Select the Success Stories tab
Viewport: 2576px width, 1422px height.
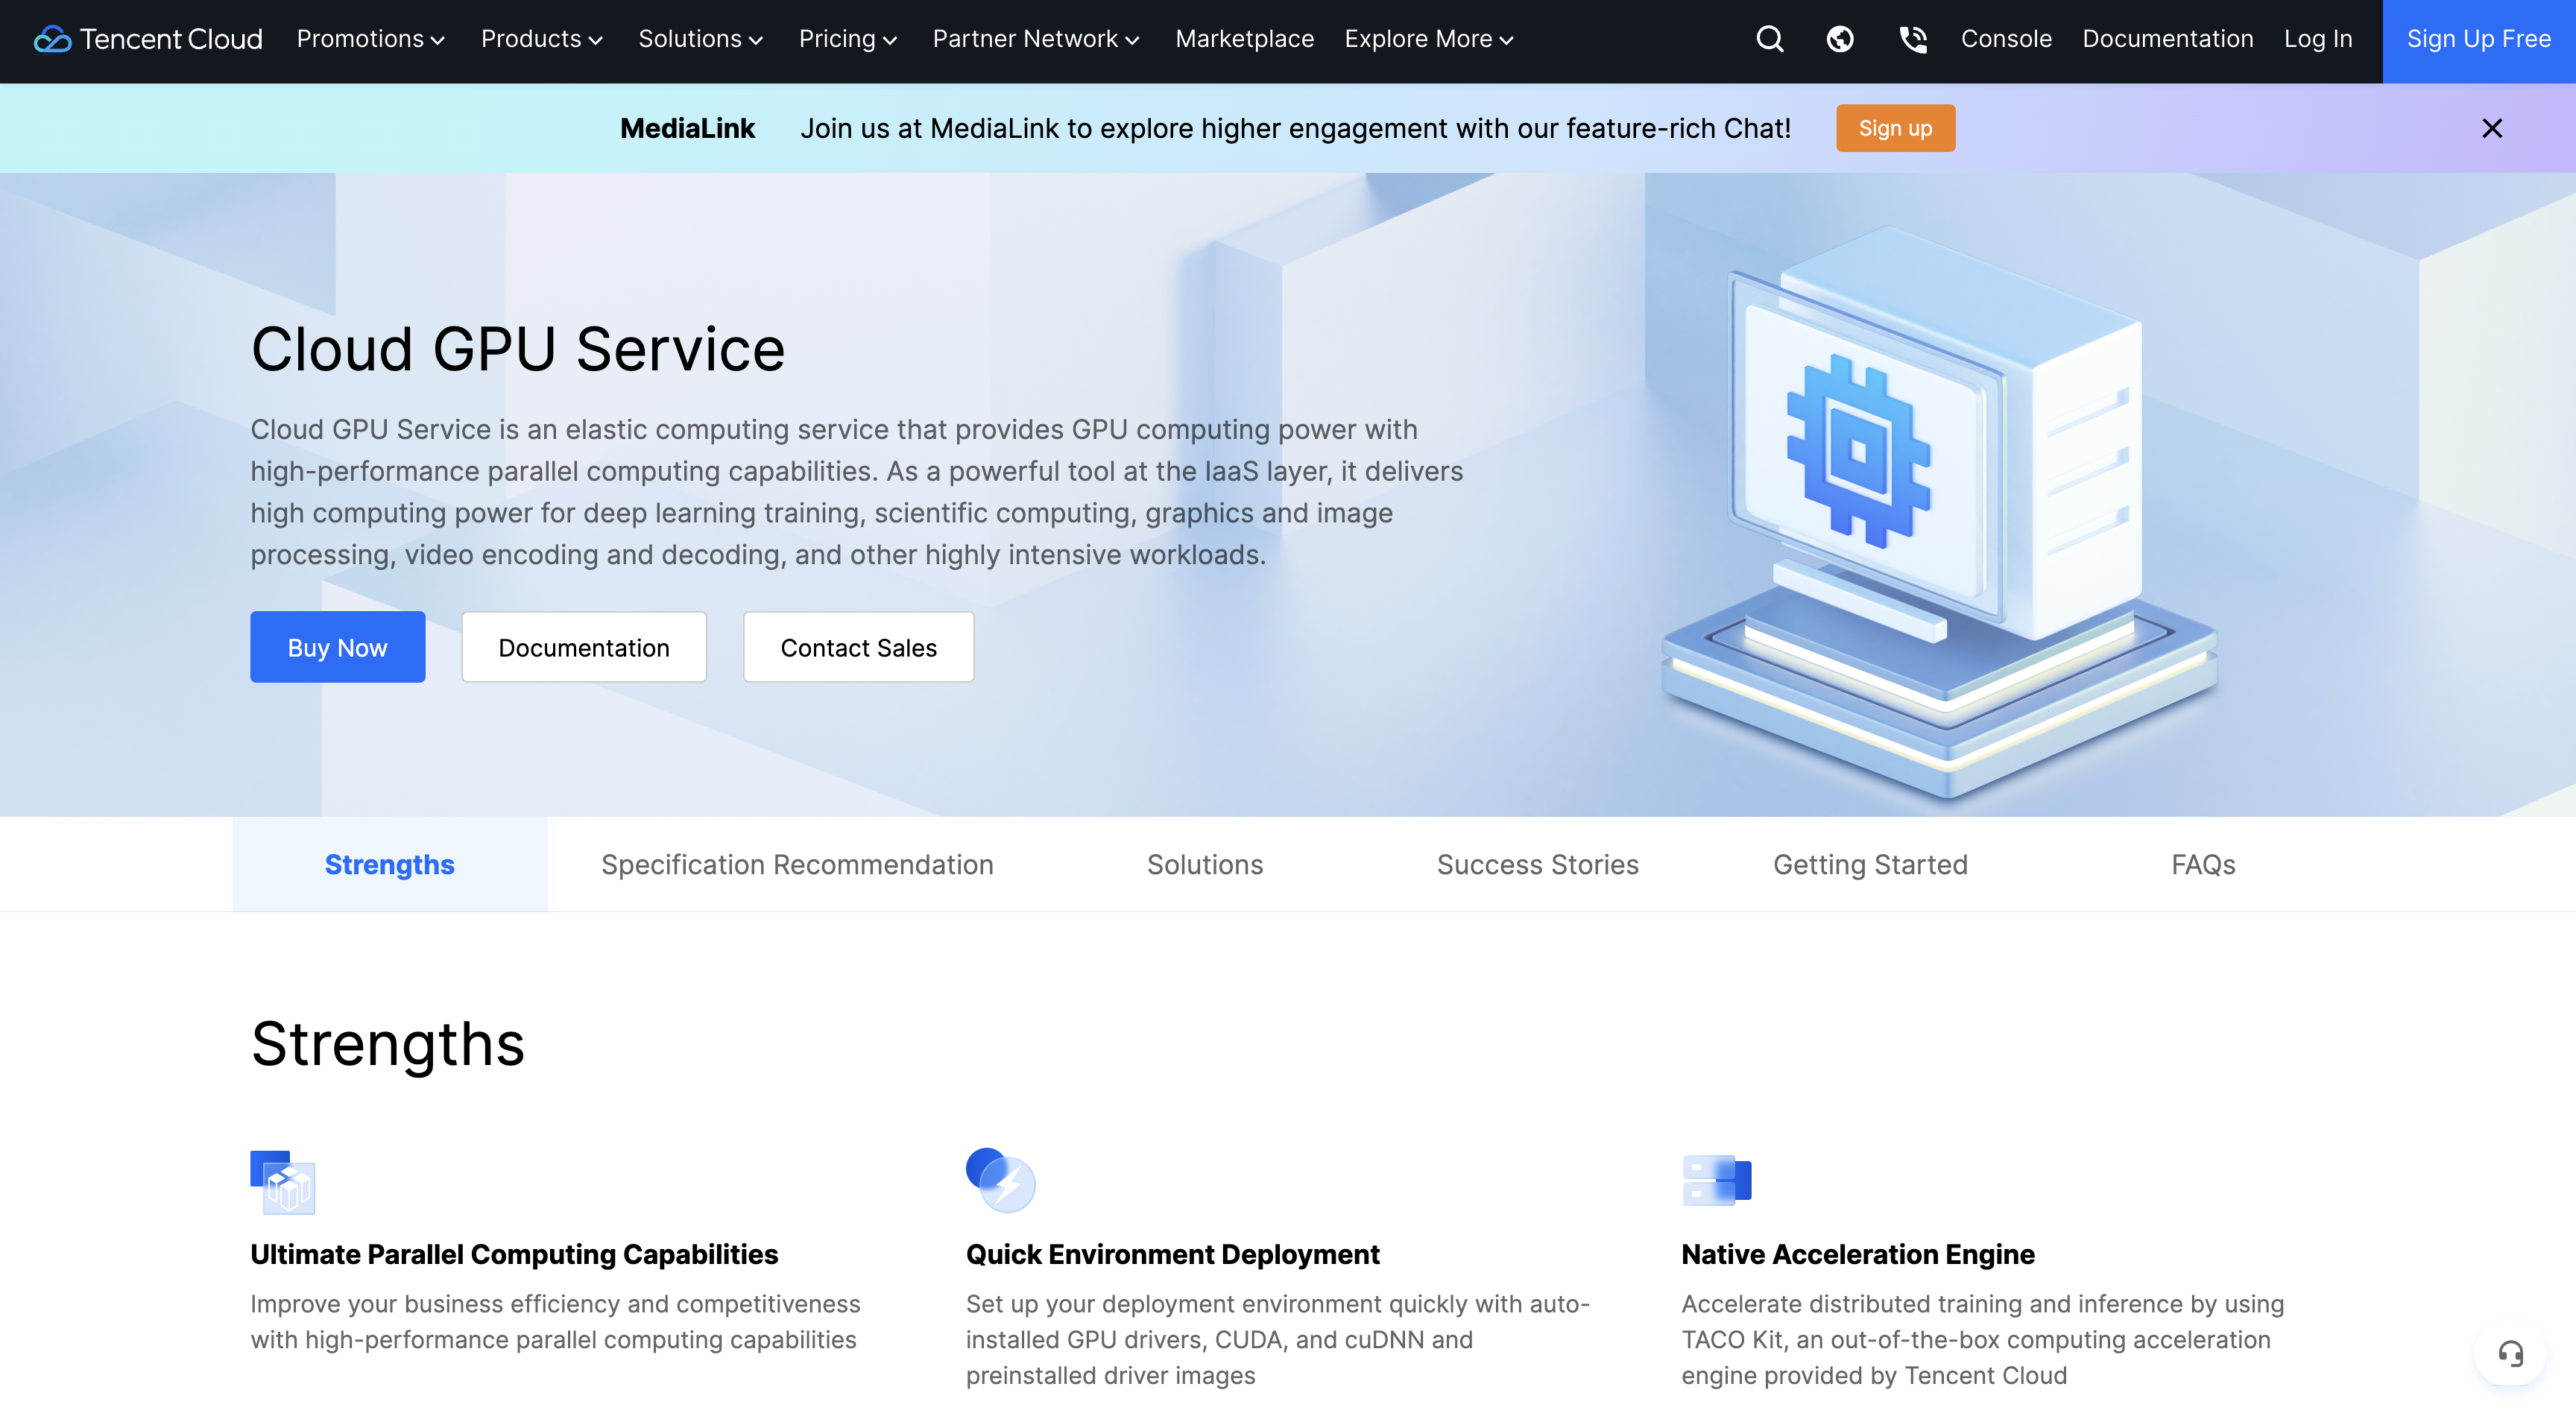[1537, 864]
